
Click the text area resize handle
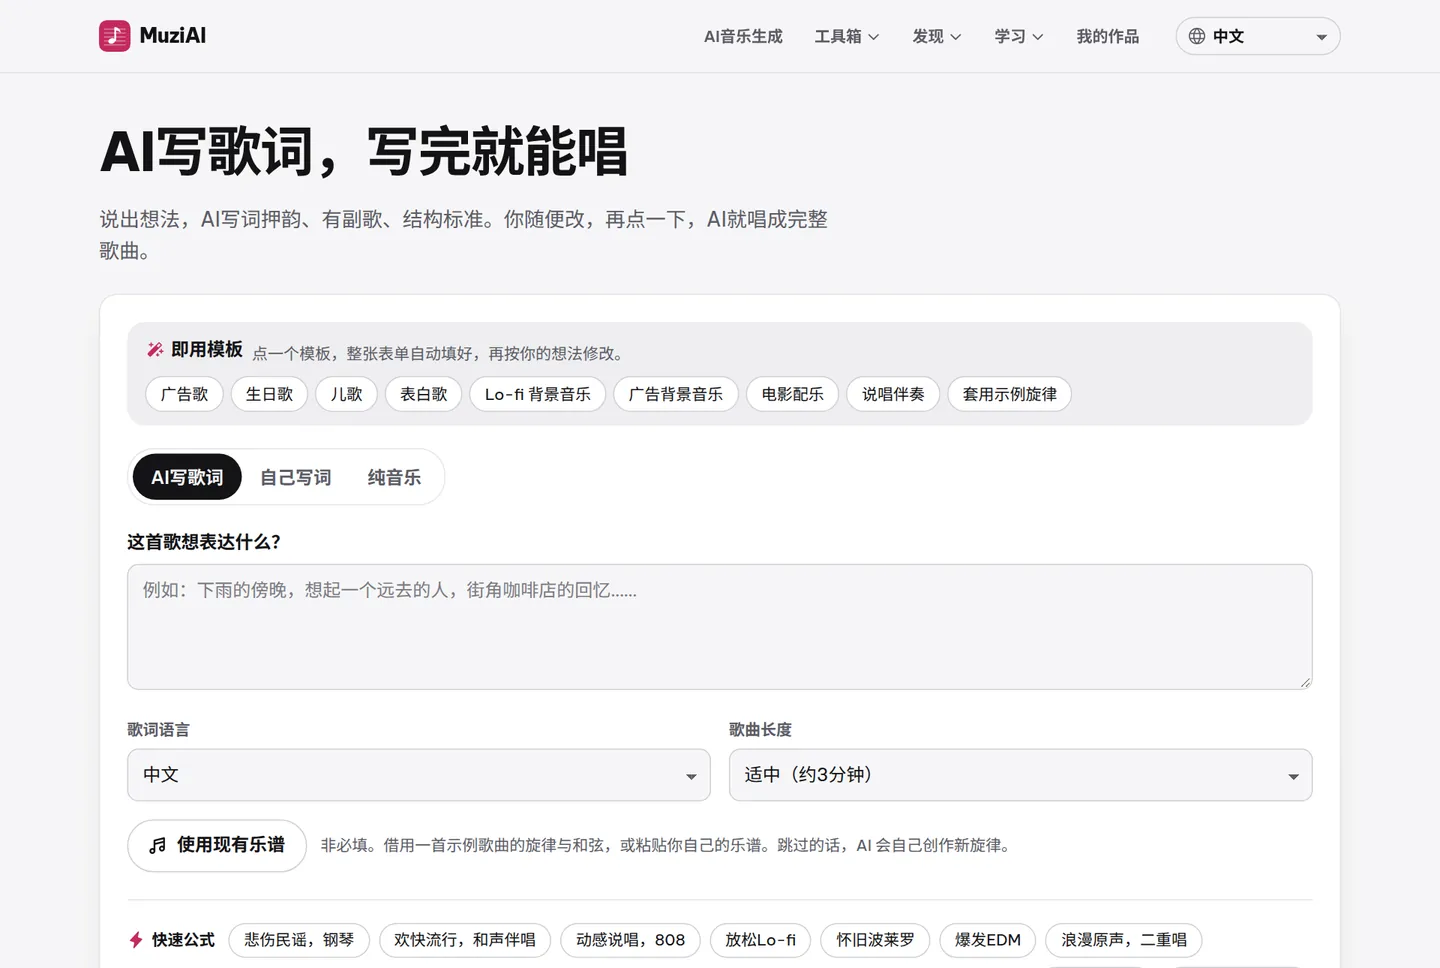[1305, 682]
